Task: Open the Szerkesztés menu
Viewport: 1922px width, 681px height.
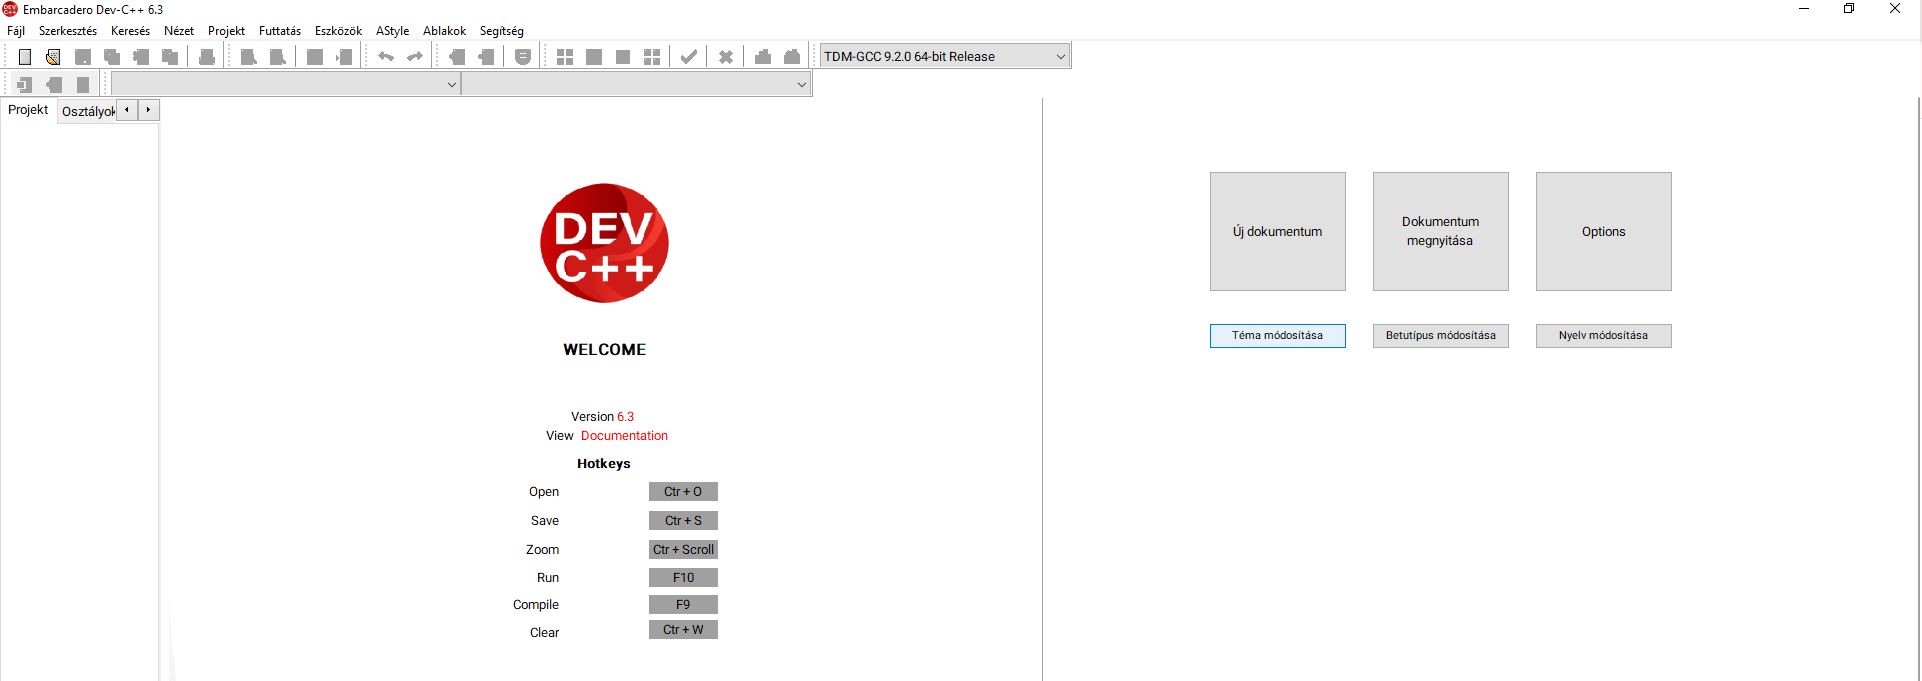Action: [x=68, y=31]
